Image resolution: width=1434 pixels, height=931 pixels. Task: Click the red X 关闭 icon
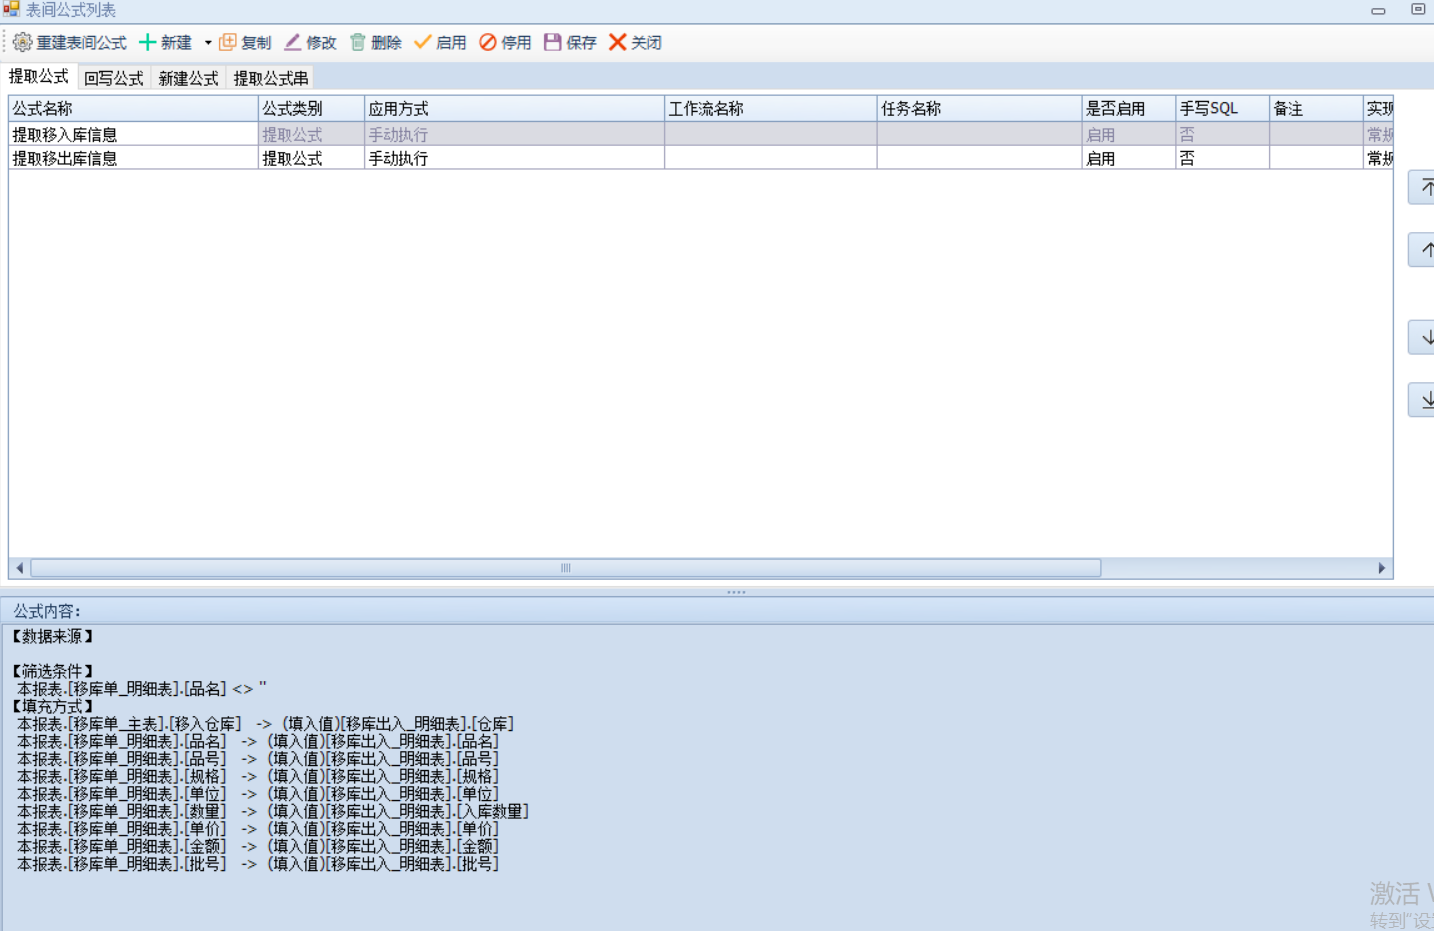[x=618, y=42]
